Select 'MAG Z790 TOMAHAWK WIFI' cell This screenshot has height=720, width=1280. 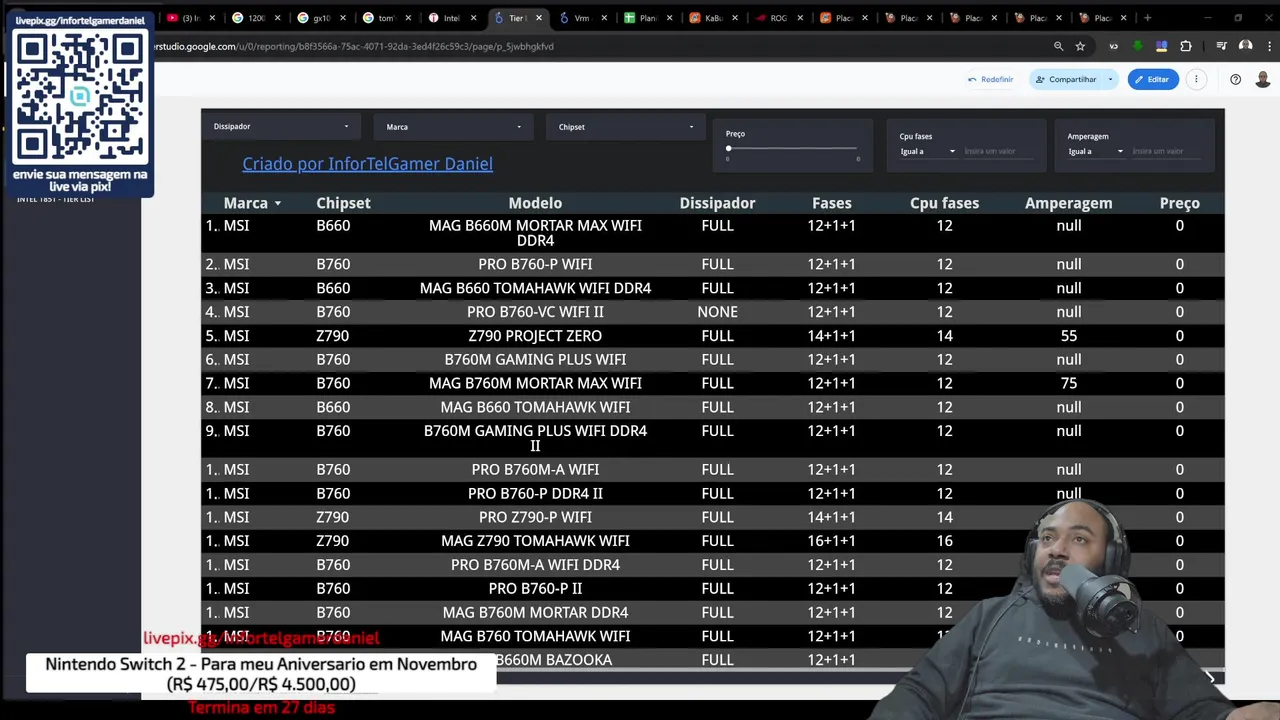point(535,541)
